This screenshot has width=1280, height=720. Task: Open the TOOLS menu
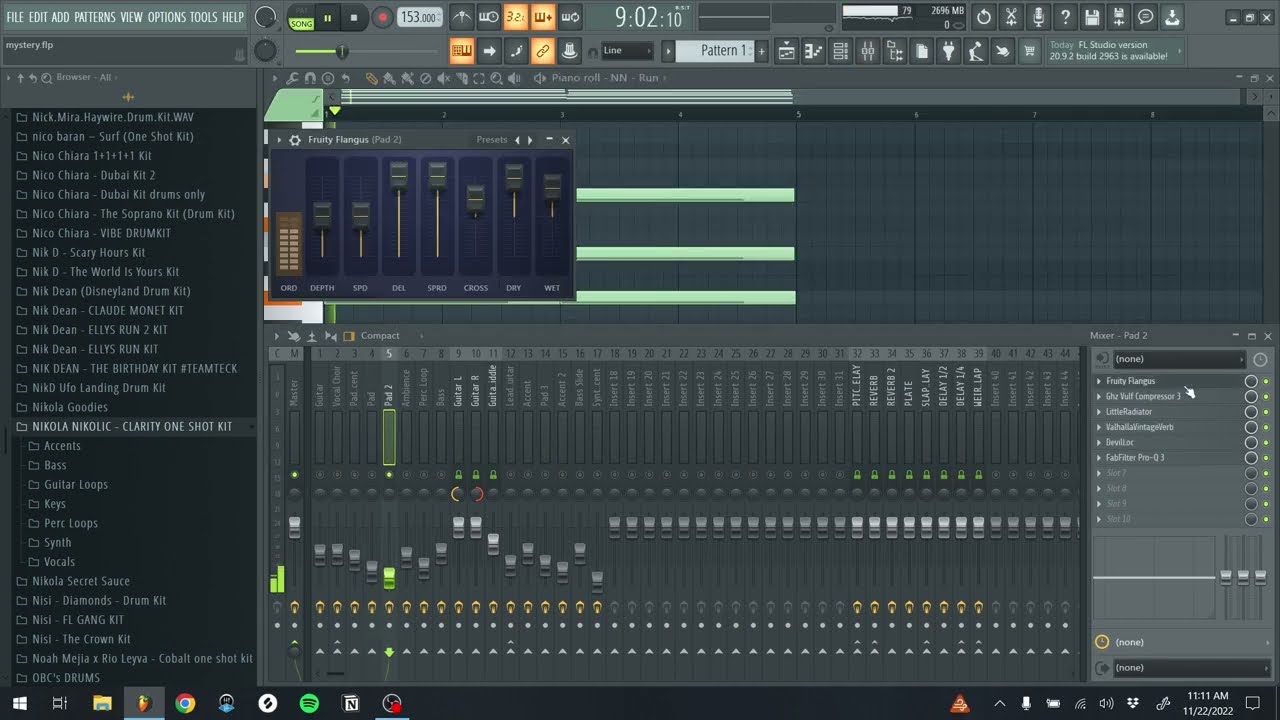click(x=203, y=17)
